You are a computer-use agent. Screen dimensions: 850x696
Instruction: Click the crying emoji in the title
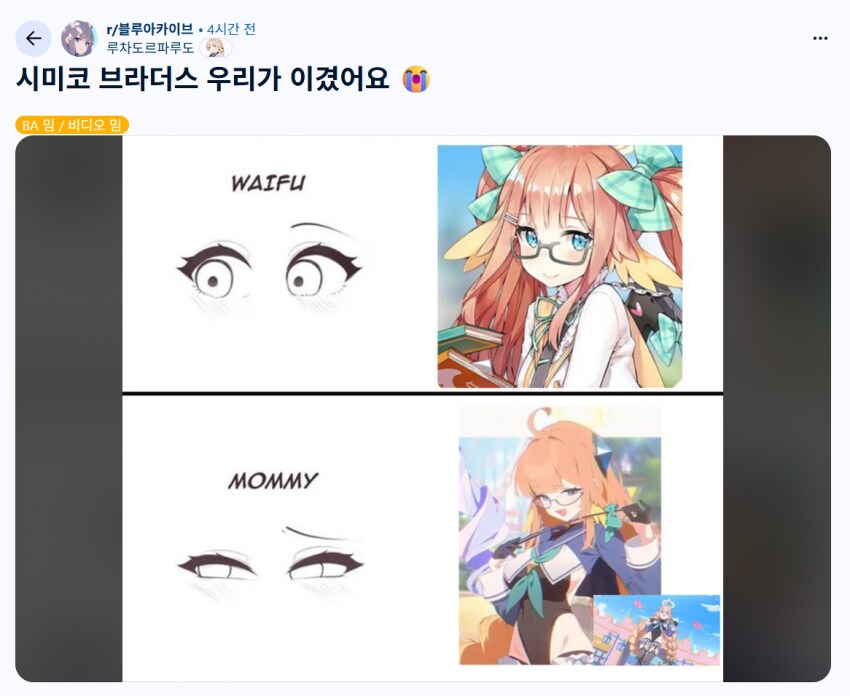pyautogui.click(x=416, y=79)
